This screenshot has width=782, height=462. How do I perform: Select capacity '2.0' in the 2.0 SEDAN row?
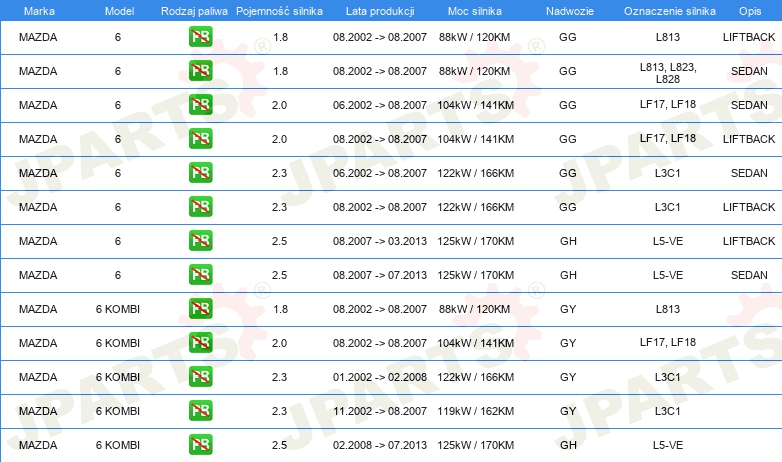[279, 105]
